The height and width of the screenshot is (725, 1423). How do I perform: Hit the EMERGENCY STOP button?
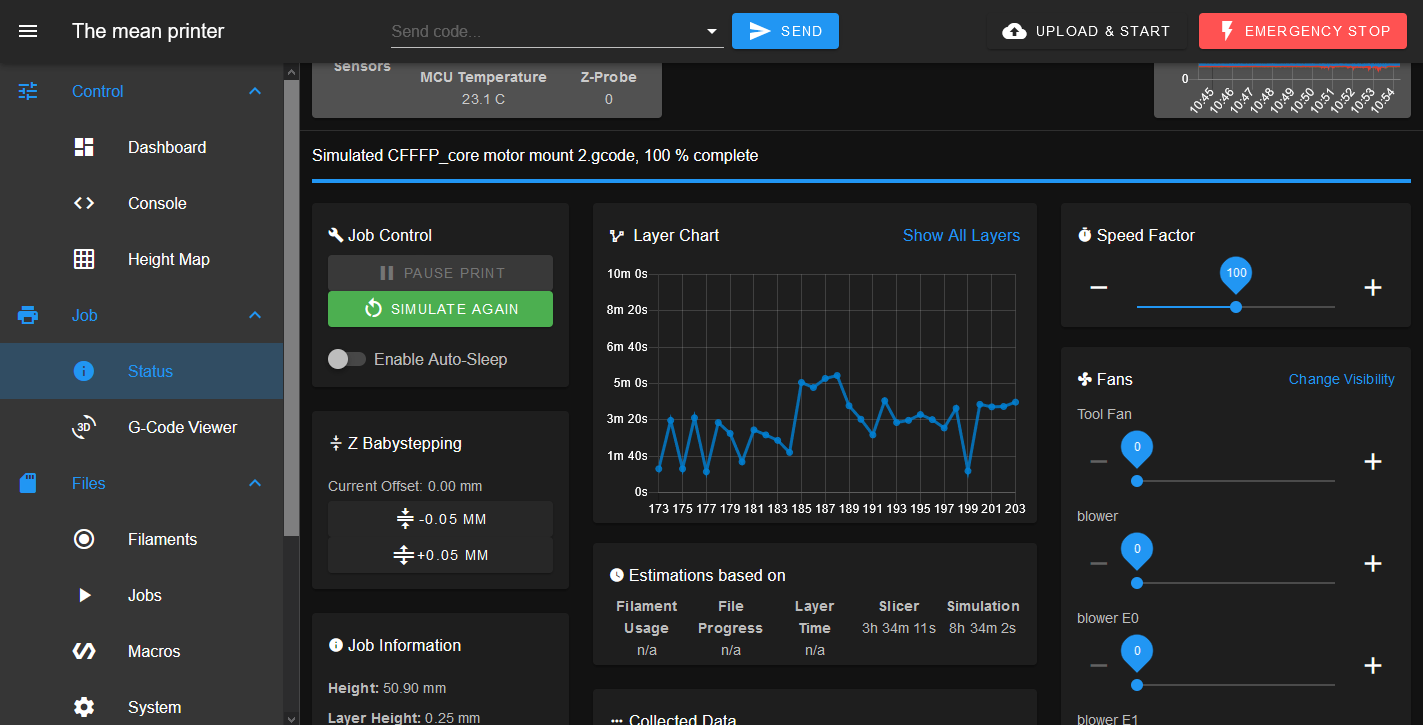click(1303, 31)
